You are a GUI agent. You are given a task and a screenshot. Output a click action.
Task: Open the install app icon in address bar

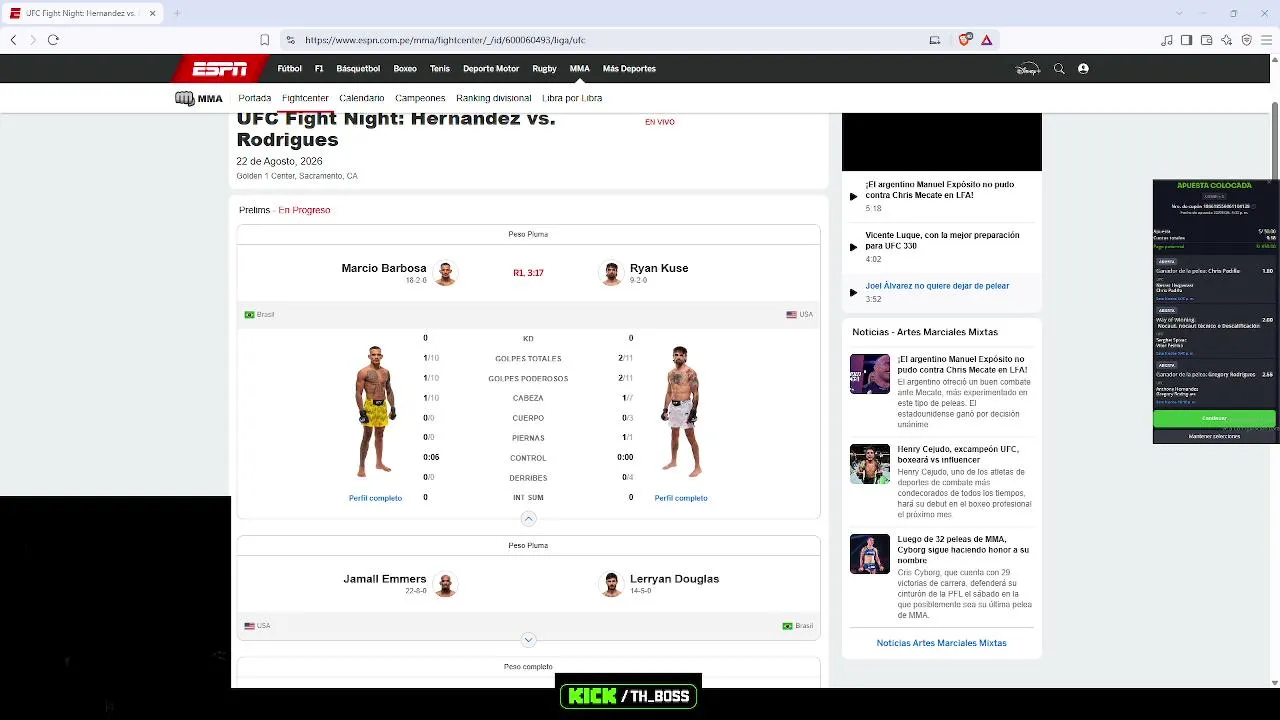pos(935,40)
